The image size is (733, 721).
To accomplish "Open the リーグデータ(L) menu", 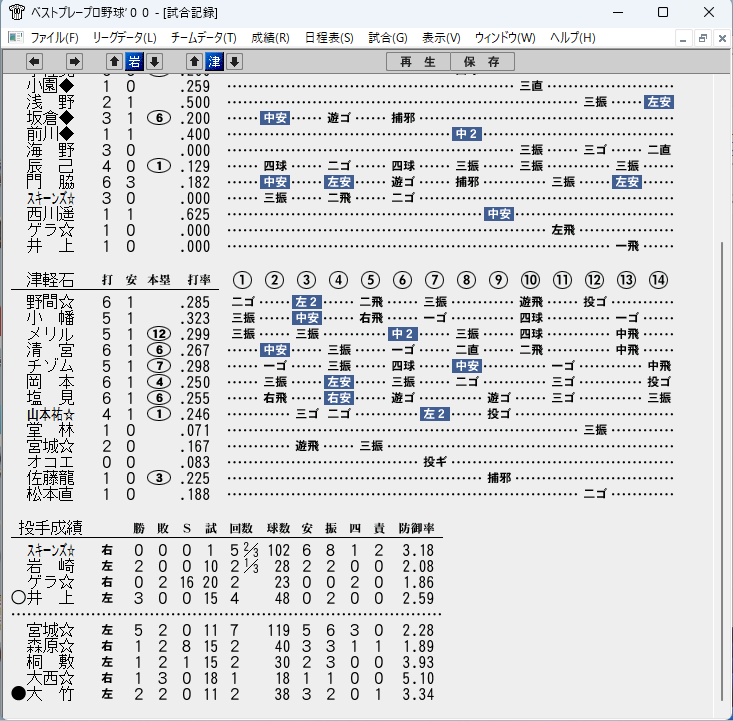I will pyautogui.click(x=124, y=37).
